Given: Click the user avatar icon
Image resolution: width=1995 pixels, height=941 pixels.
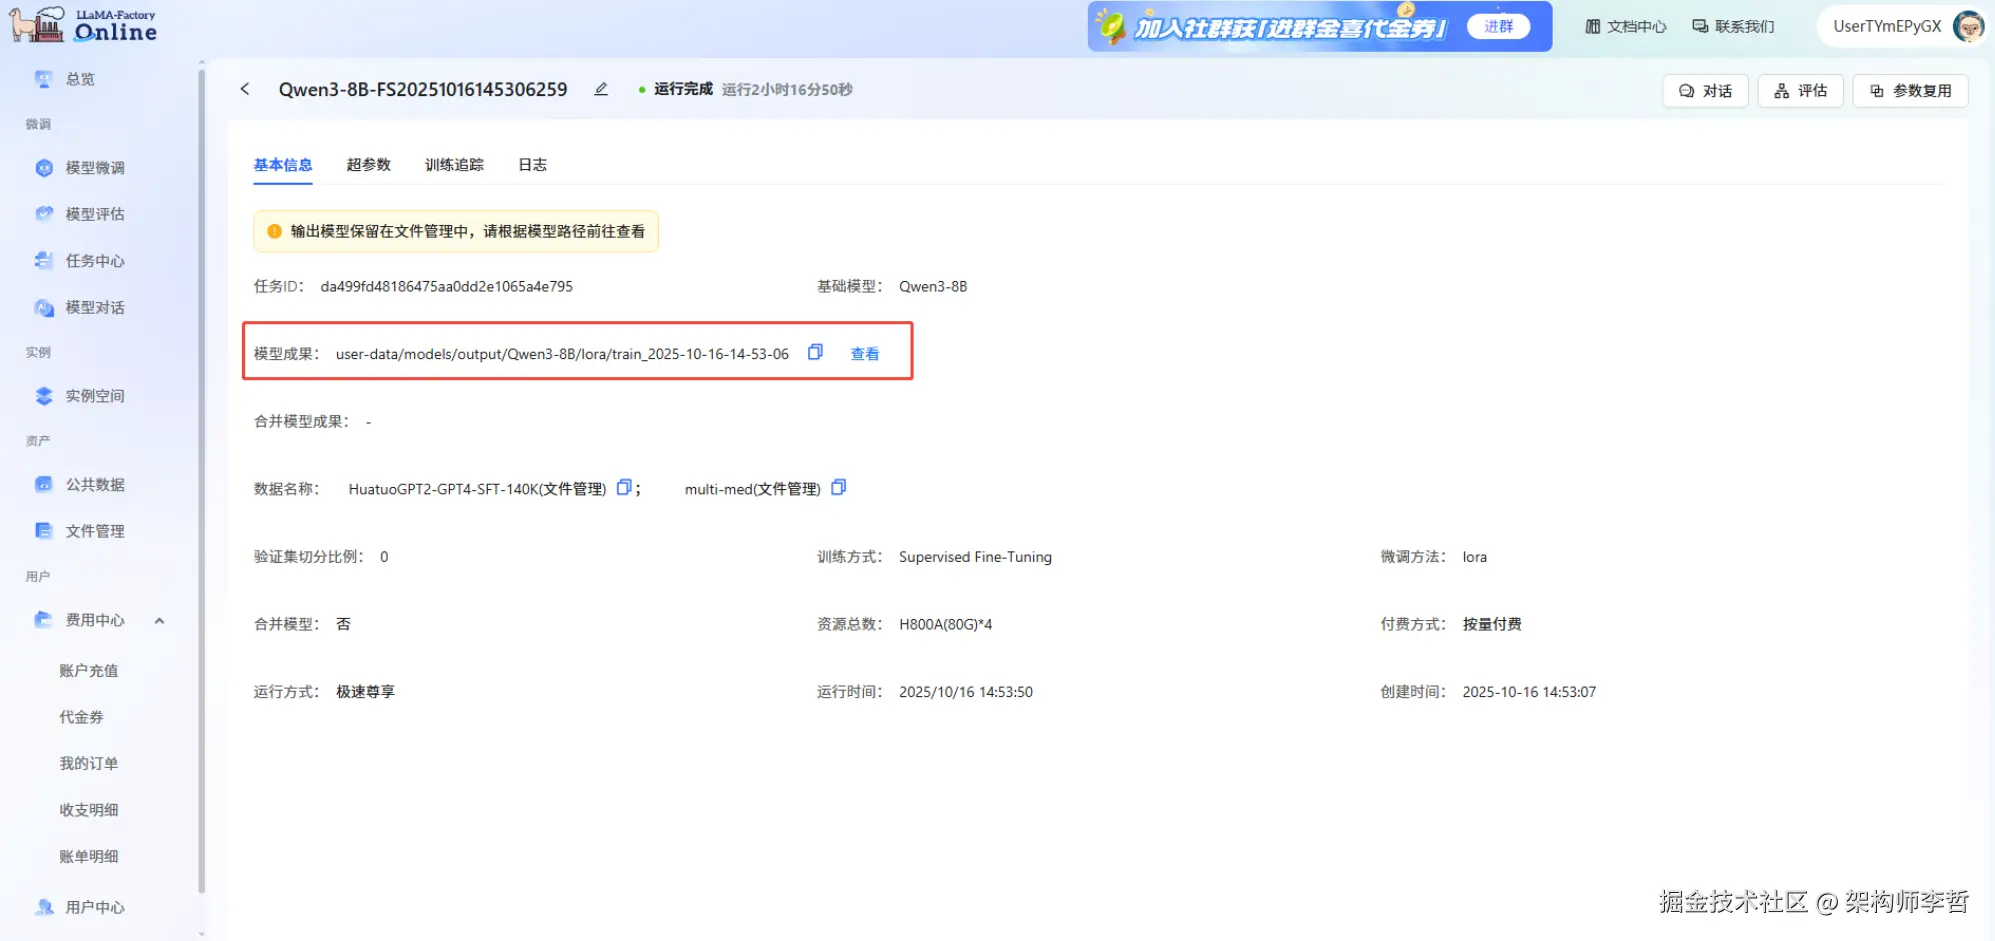Looking at the screenshot, I should coord(1968,27).
